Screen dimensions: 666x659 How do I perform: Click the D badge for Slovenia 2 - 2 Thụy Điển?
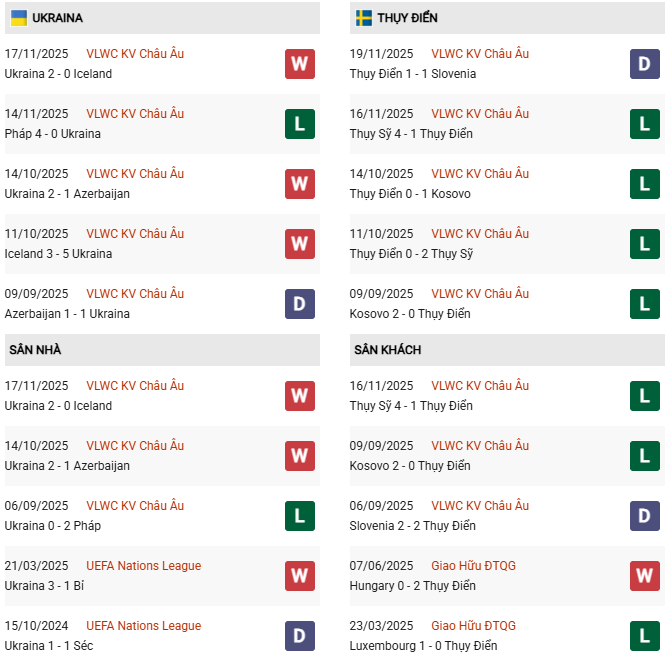(645, 516)
